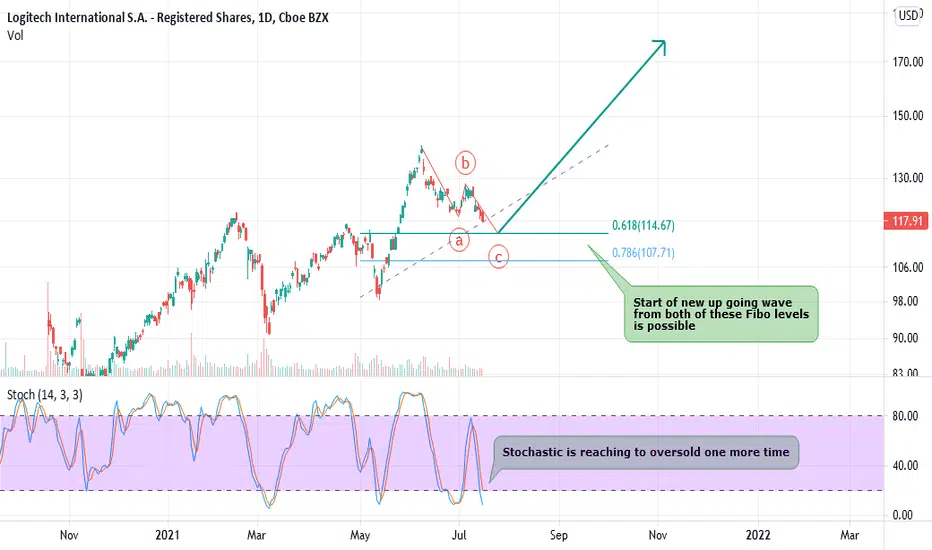This screenshot has height=550, width=932.
Task: Click the 'Stochastic is reaching to oversold' callout
Action: (646, 452)
